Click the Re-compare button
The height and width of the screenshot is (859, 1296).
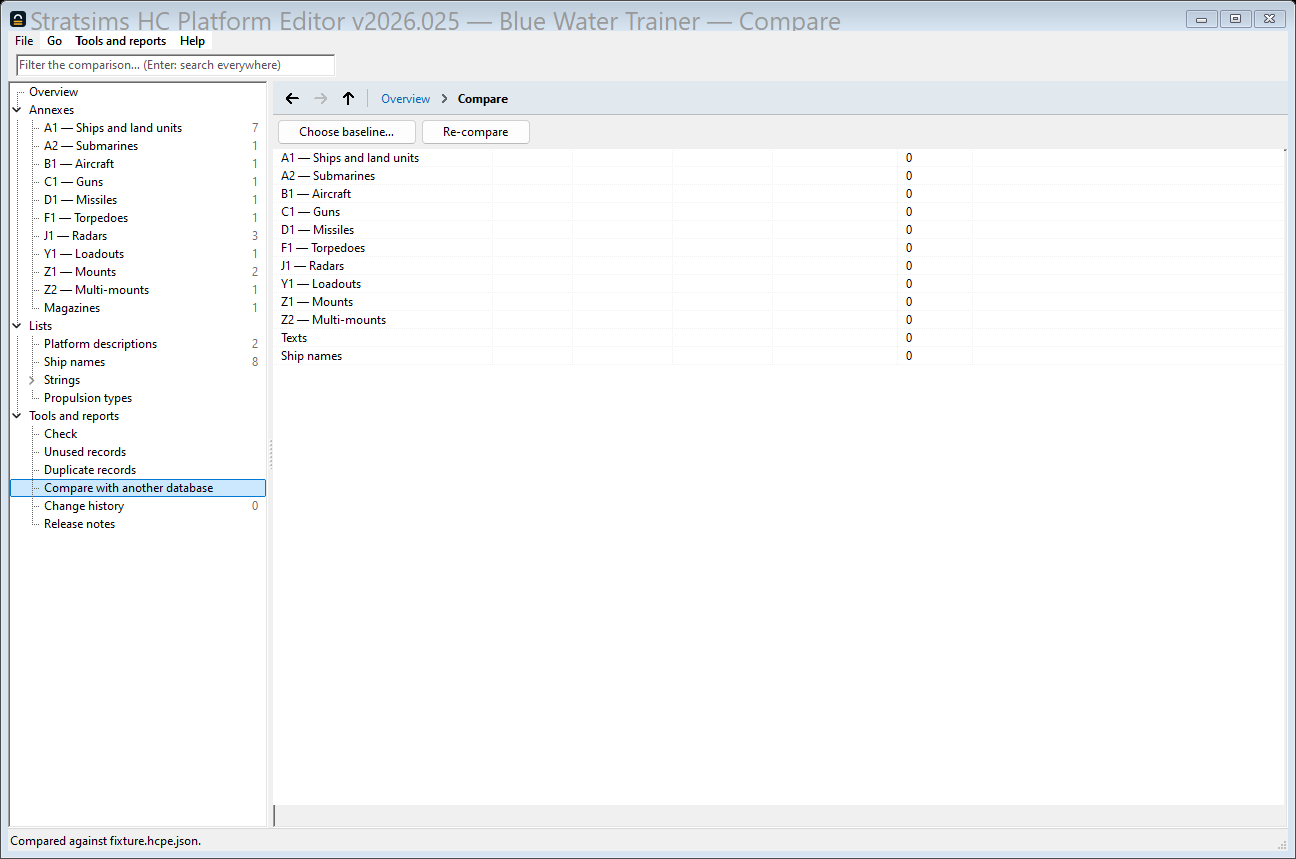pyautogui.click(x=476, y=132)
